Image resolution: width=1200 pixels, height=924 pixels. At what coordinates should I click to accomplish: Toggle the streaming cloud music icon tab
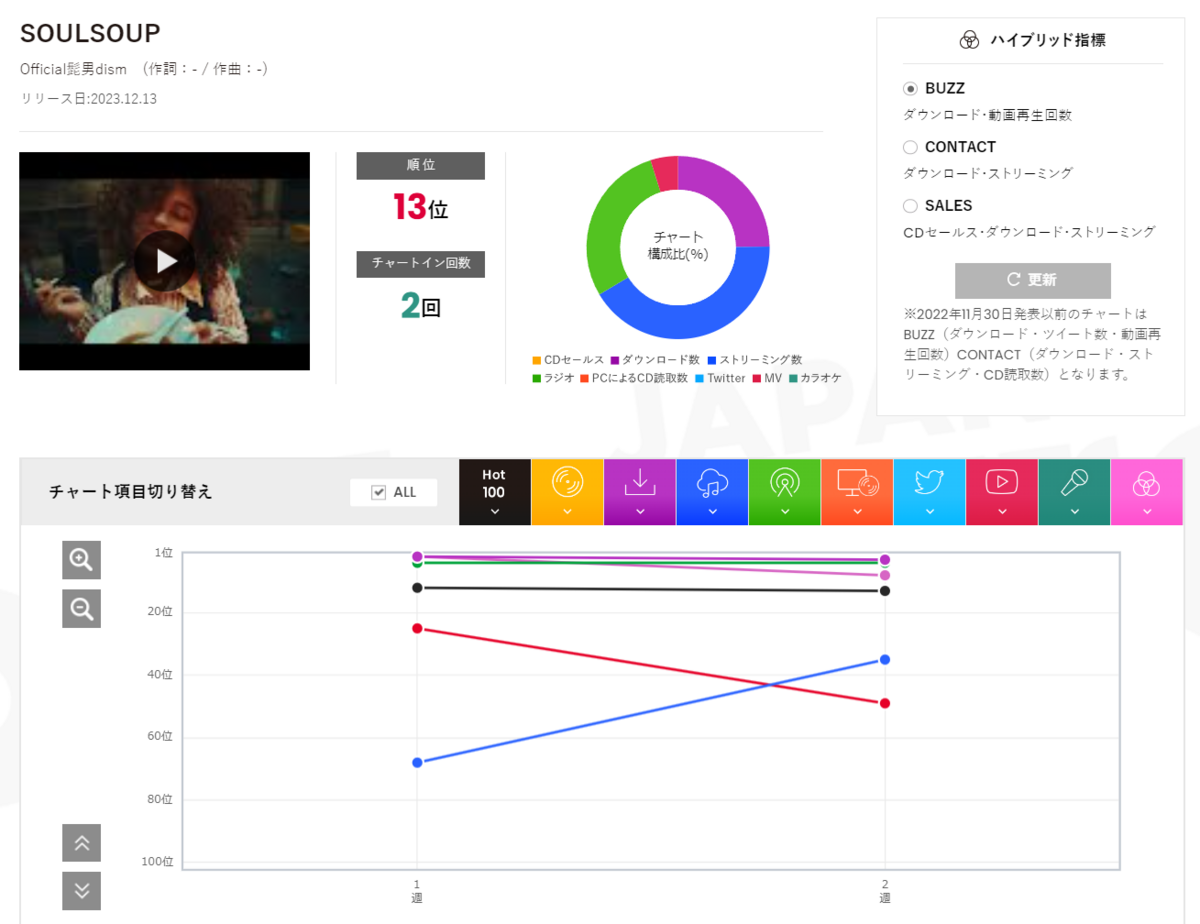coord(712,492)
